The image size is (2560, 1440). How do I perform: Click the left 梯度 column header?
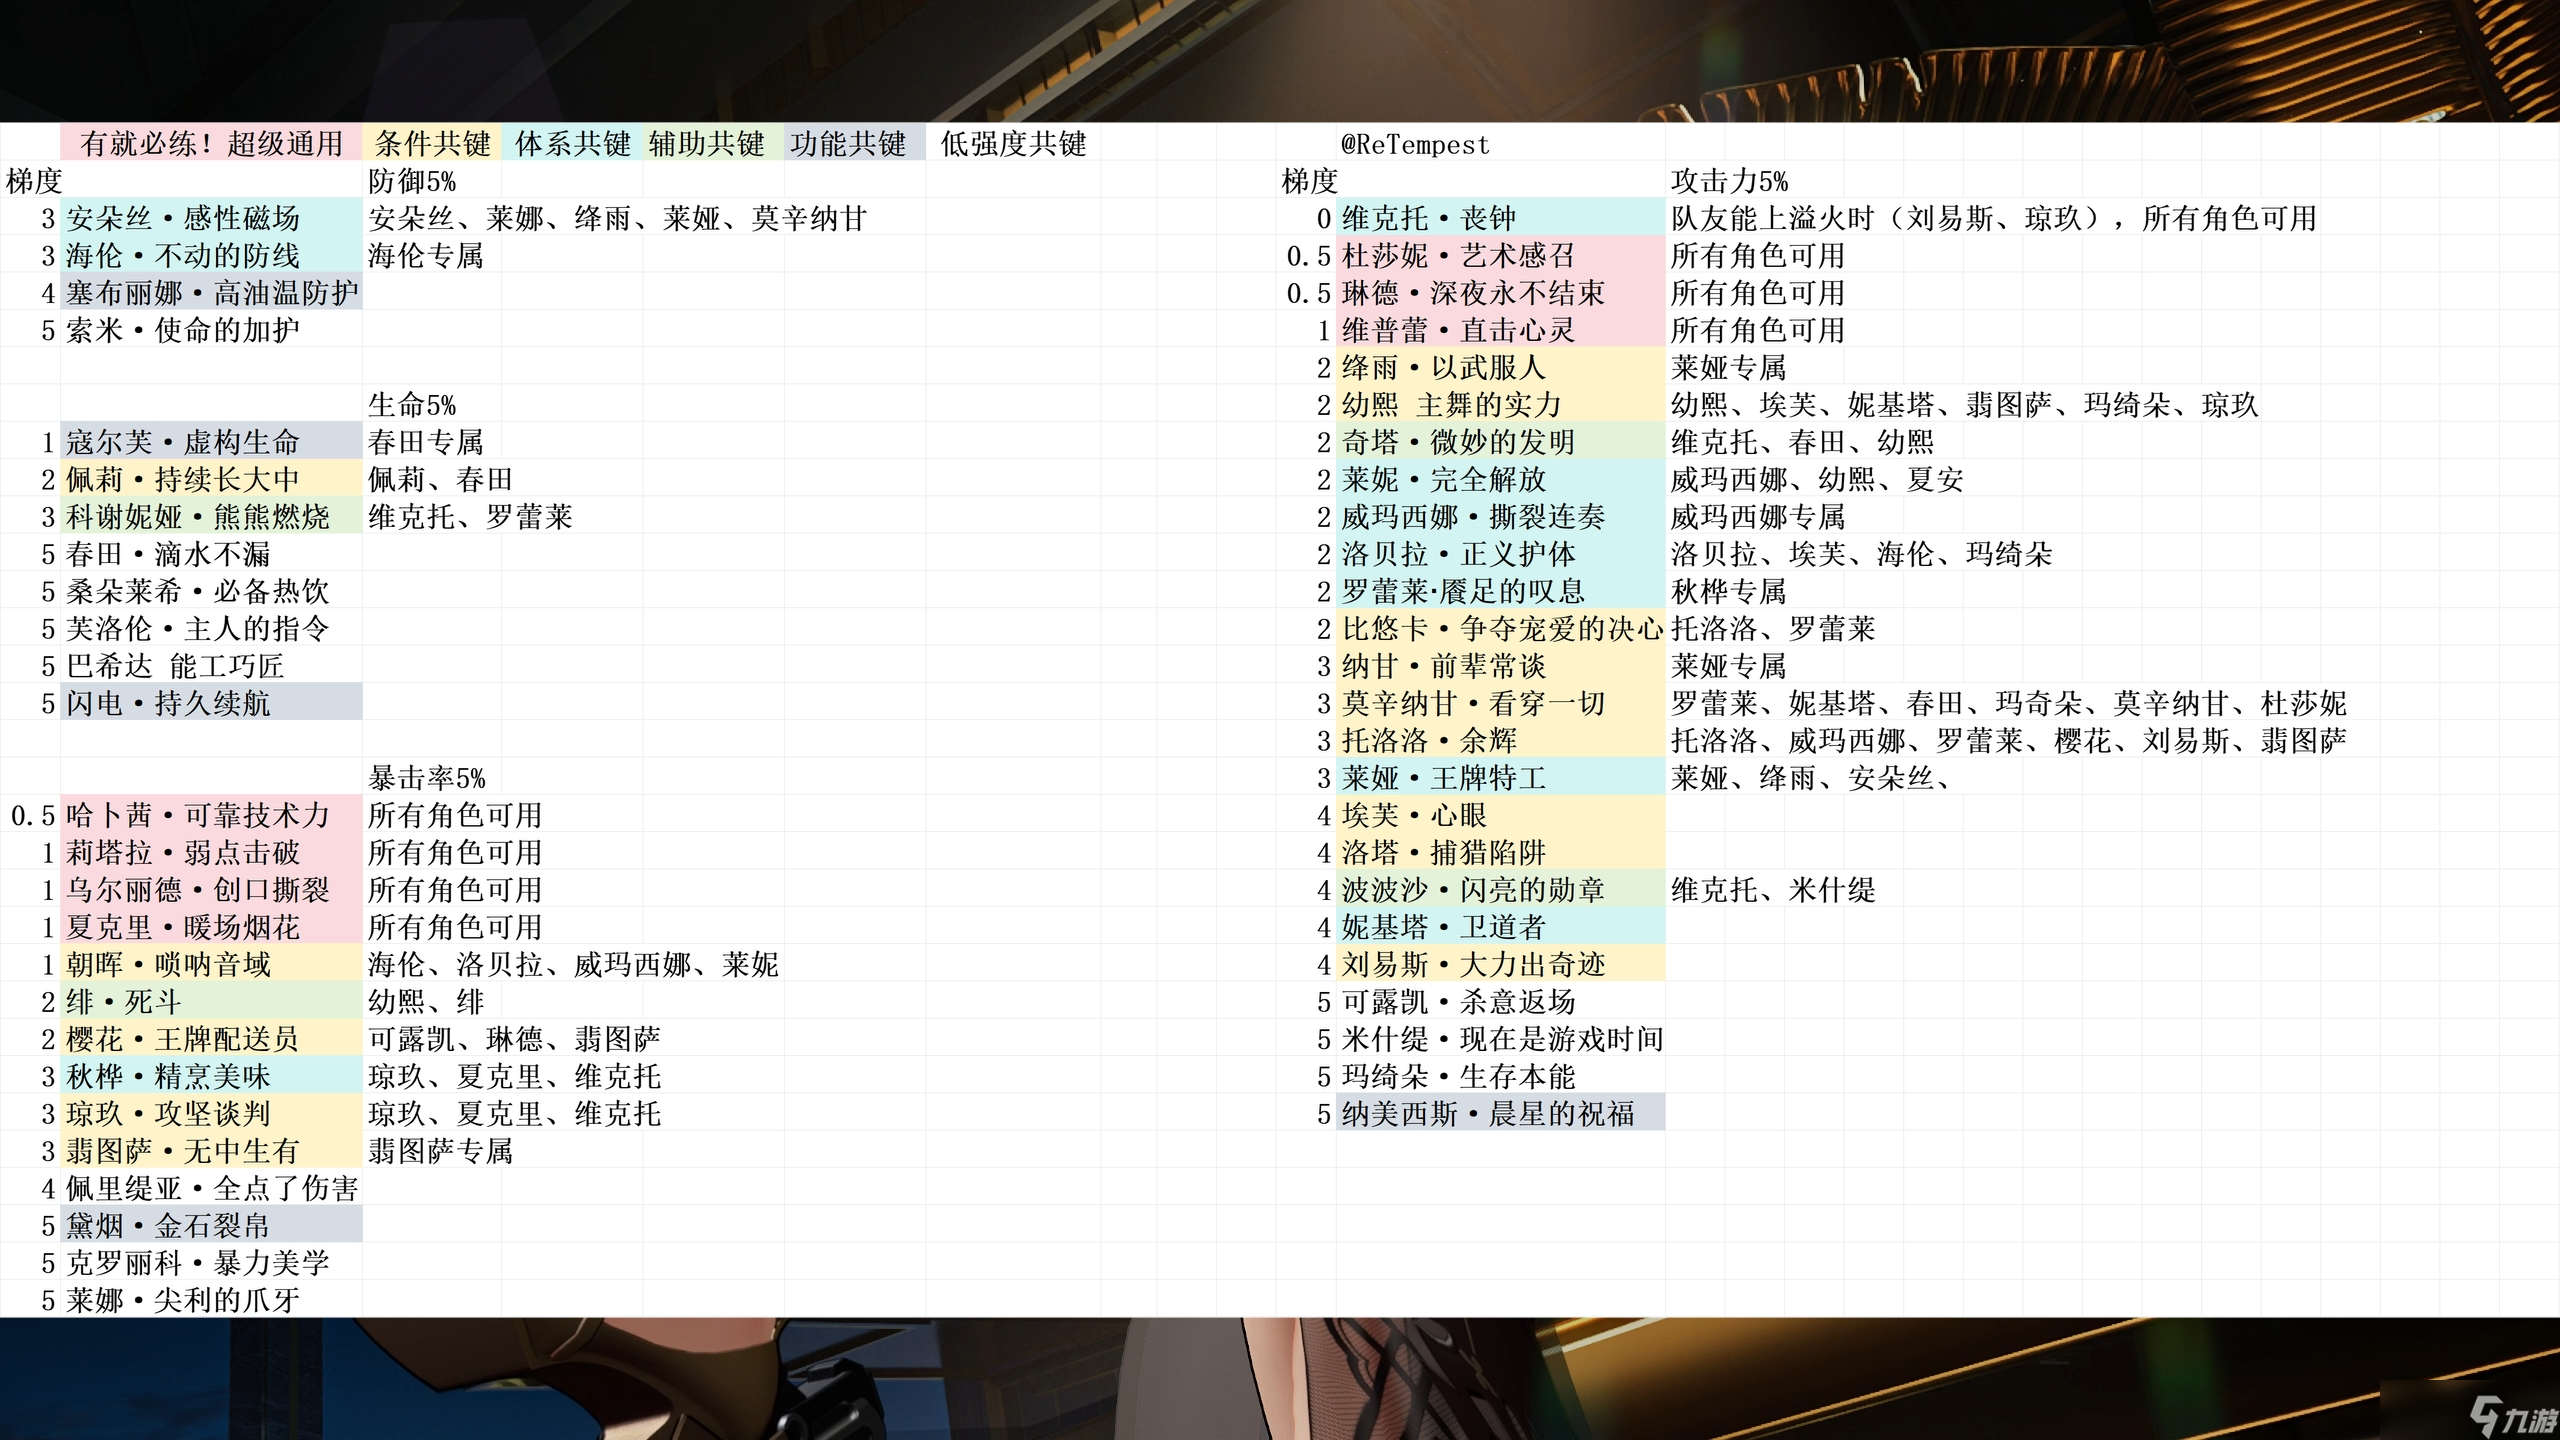point(34,181)
